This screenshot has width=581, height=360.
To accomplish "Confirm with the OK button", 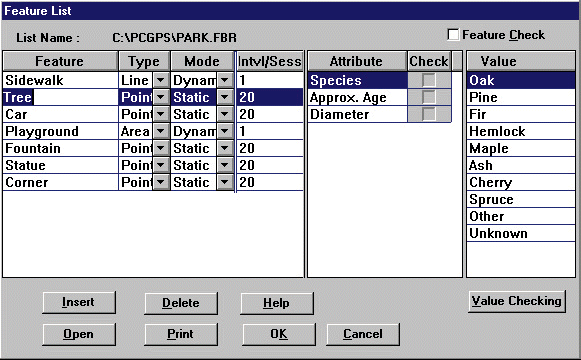I will [x=279, y=334].
